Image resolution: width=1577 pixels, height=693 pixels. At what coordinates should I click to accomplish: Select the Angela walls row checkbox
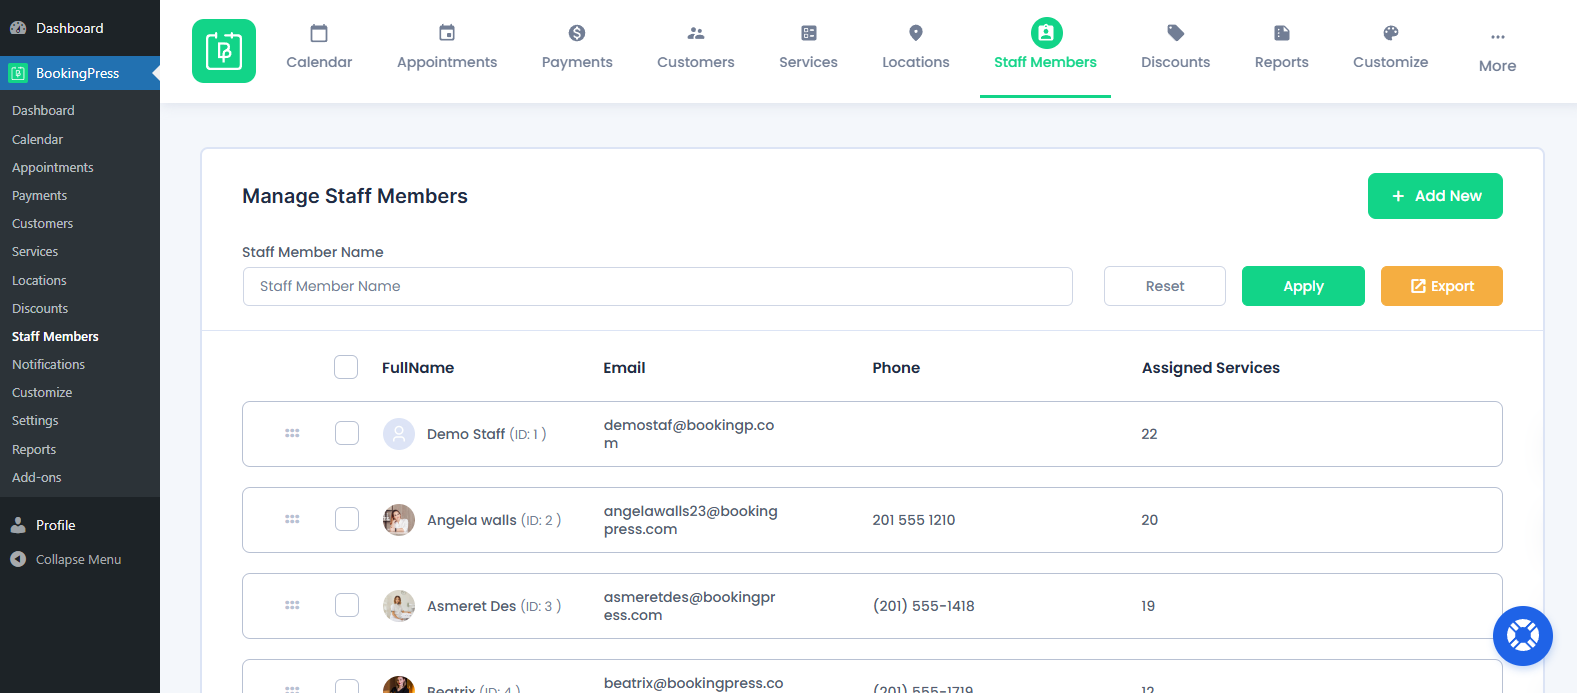tap(347, 519)
